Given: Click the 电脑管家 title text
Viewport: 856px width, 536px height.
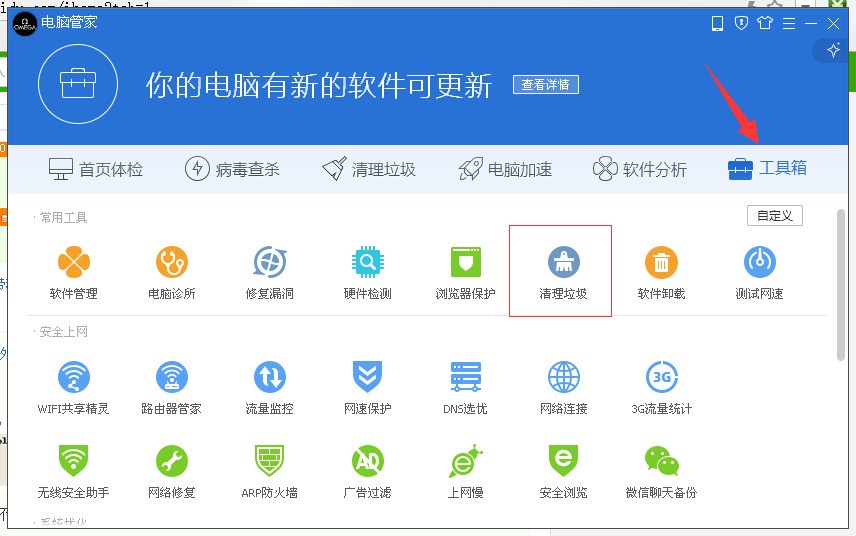Looking at the screenshot, I should point(69,22).
